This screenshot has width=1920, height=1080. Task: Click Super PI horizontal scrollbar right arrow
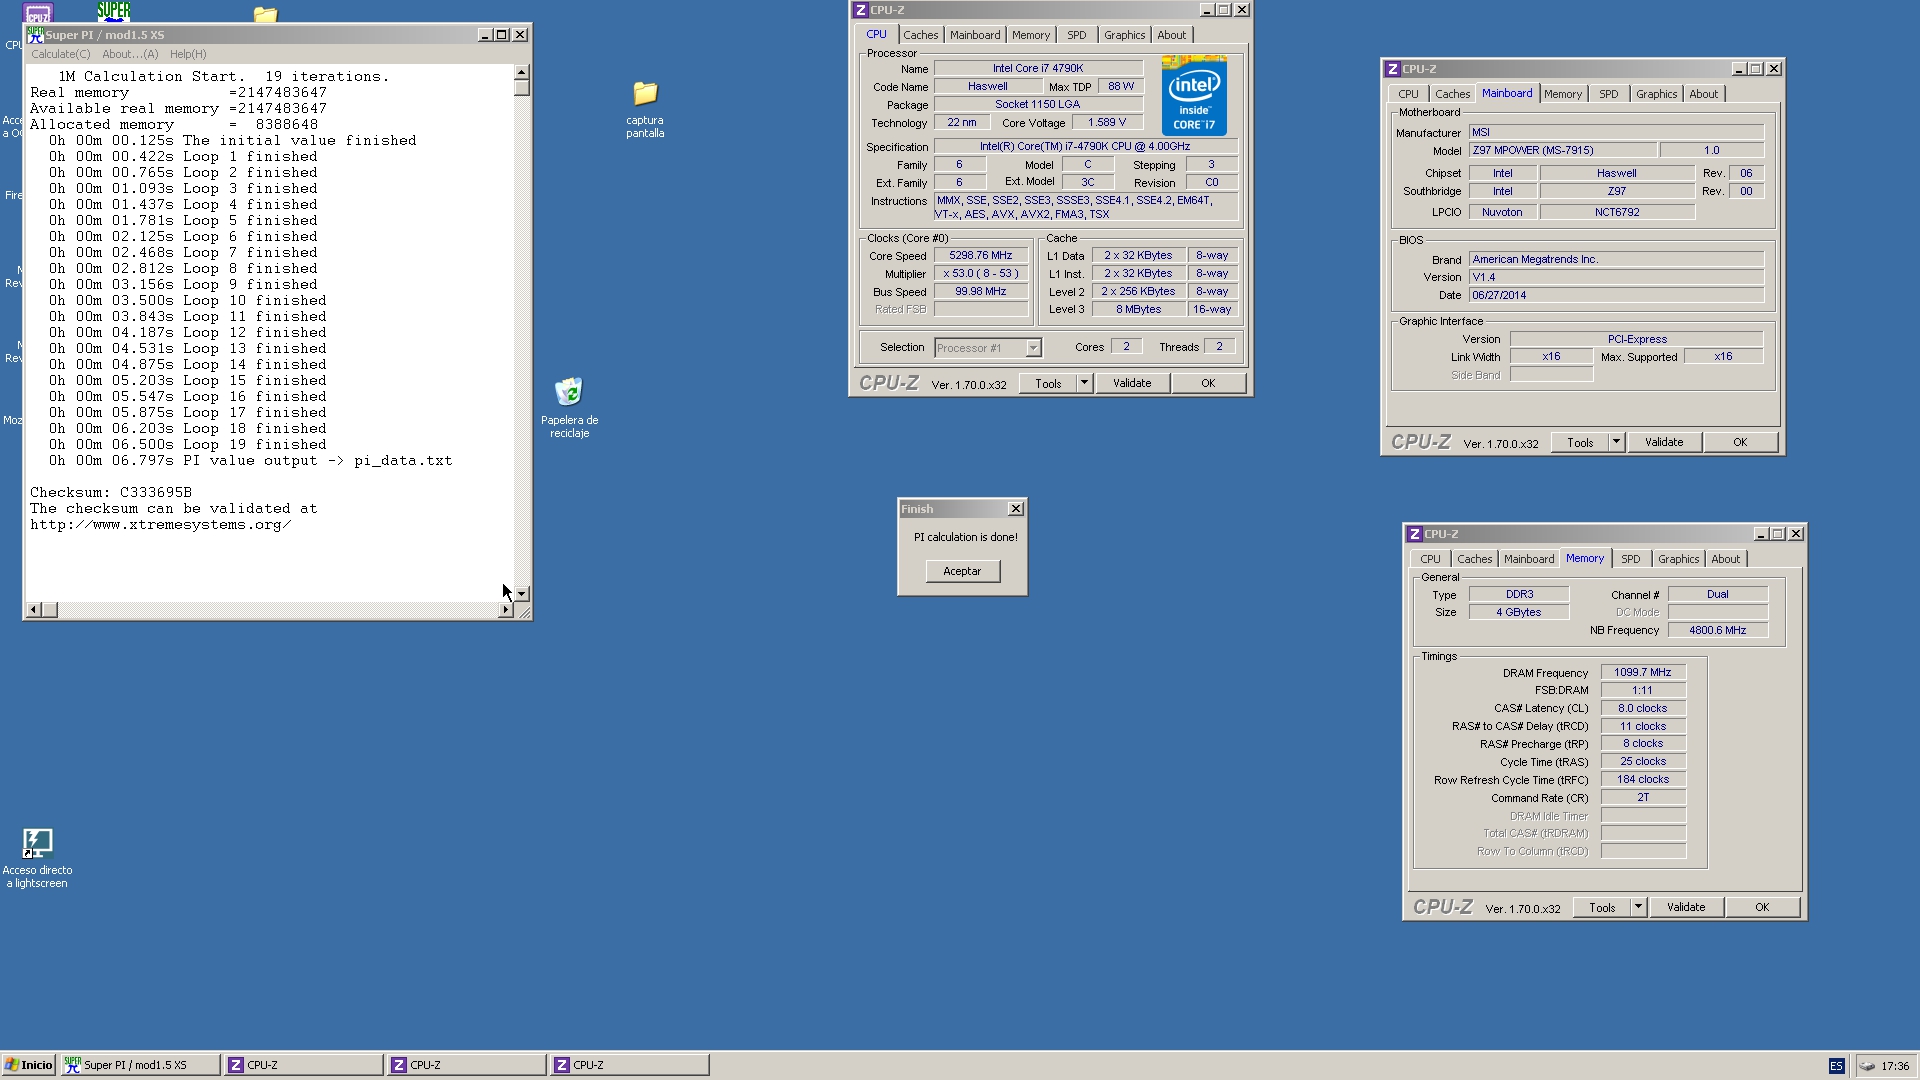pyautogui.click(x=505, y=609)
